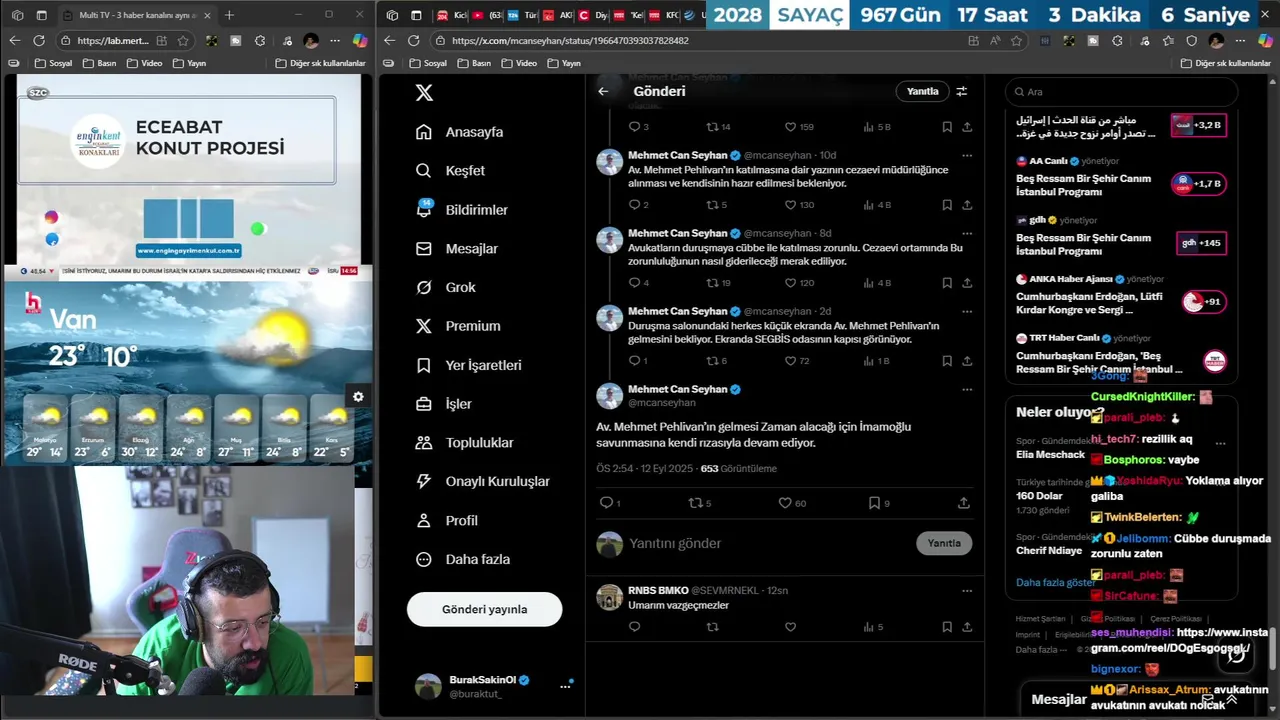Image resolution: width=1280 pixels, height=720 pixels.
Task: Open Mehmet Can Seyhan profile on main tweet
Action: pos(678,389)
